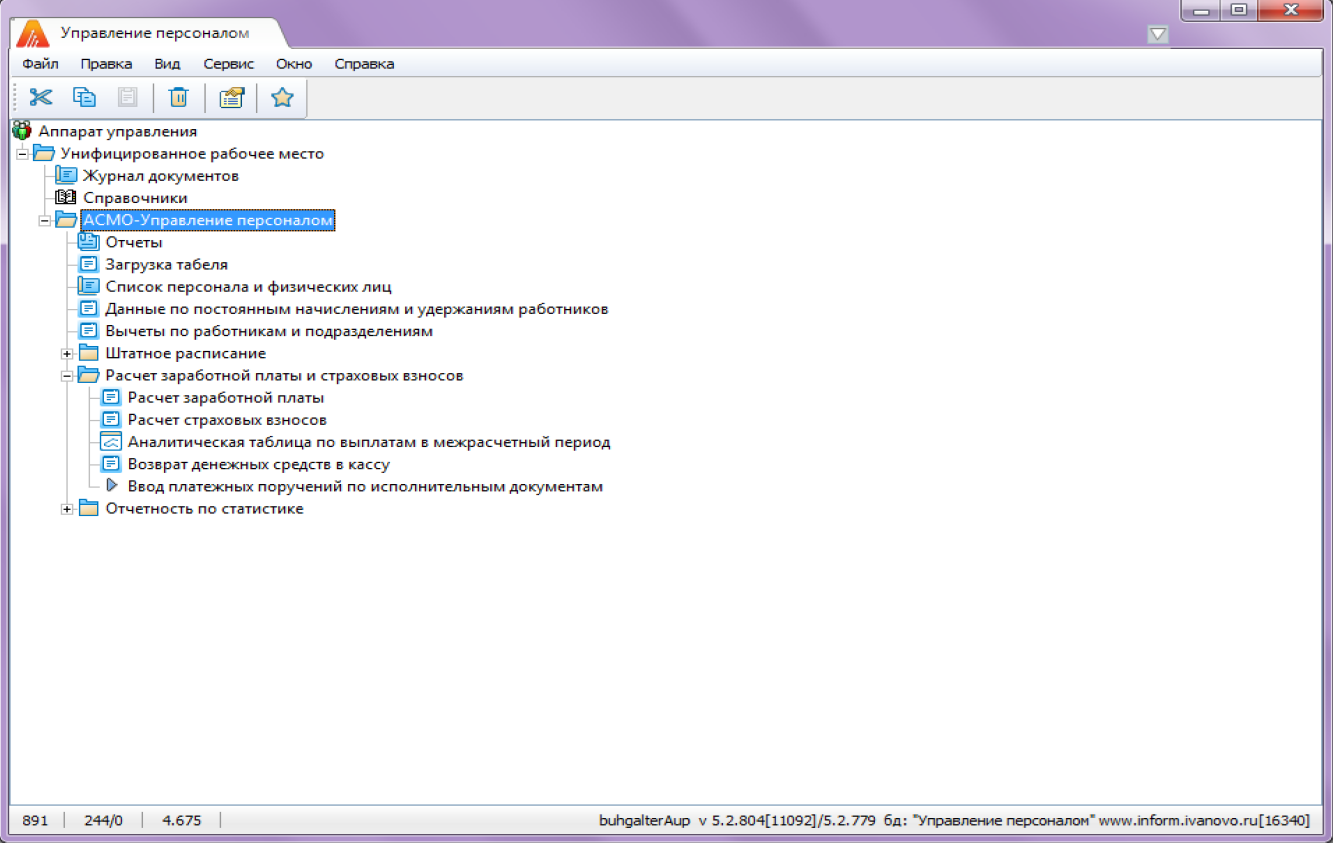Click icon of Возврат денежных средств в кассу

click(x=111, y=464)
